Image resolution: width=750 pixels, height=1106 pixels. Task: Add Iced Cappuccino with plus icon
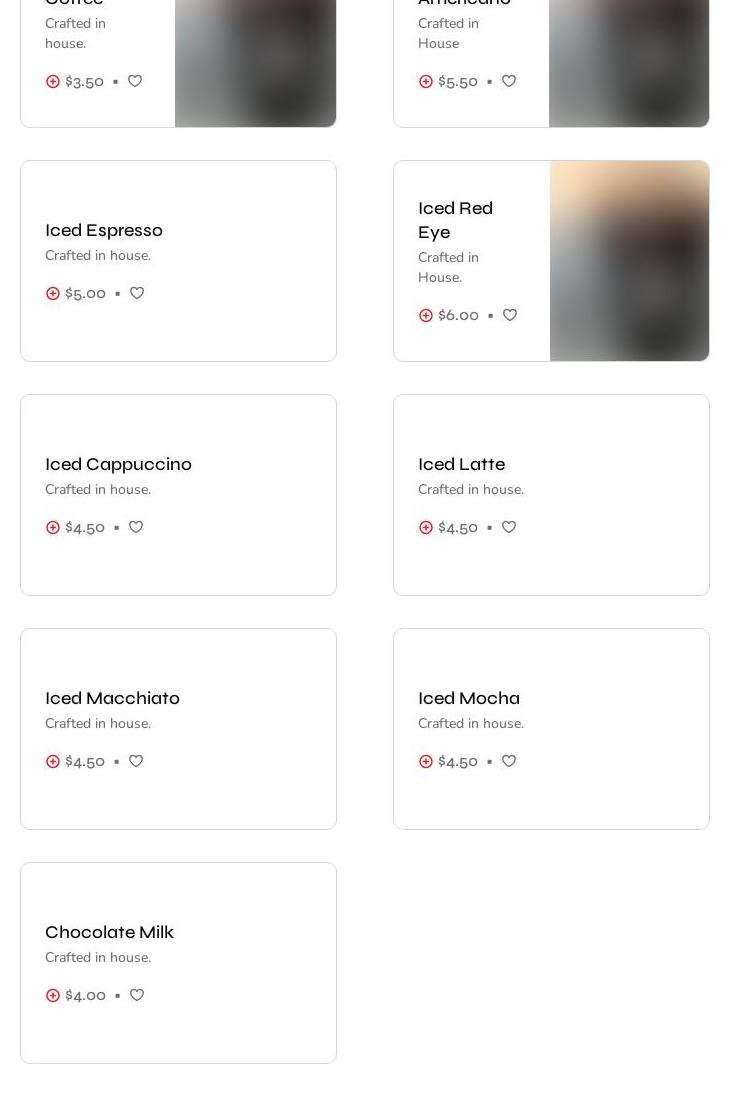coord(53,528)
